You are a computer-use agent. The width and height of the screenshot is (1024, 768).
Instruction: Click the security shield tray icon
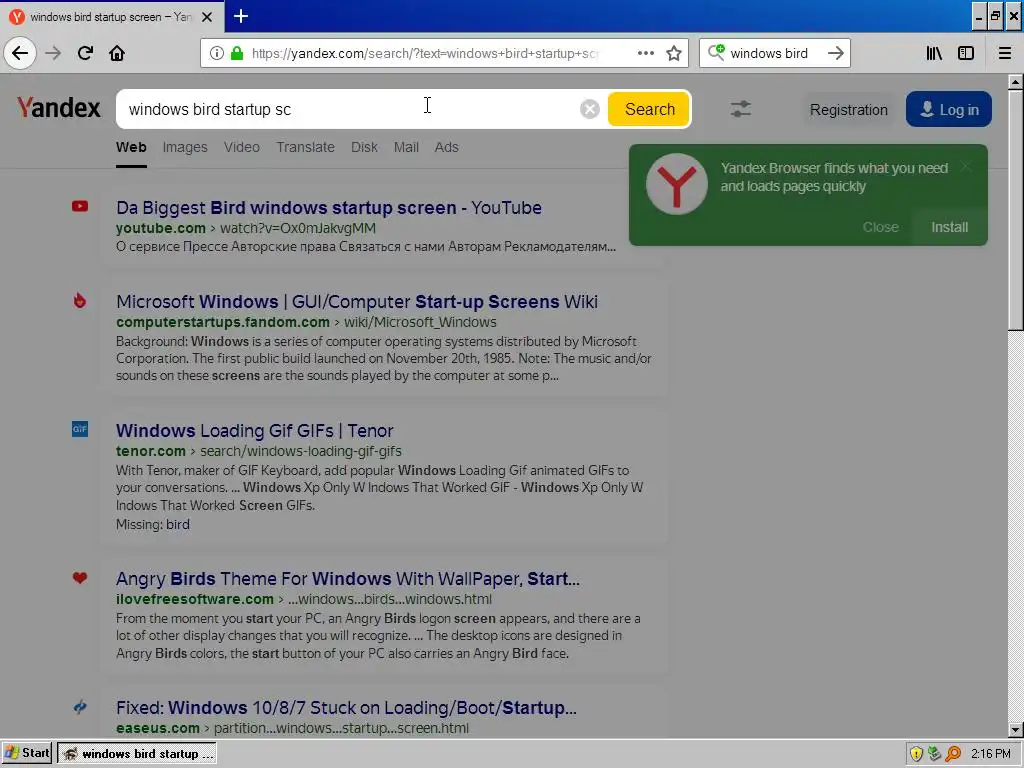(x=916, y=754)
